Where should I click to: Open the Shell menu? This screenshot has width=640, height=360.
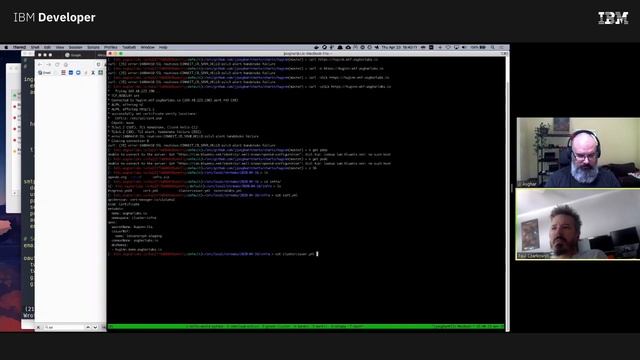click(35, 47)
